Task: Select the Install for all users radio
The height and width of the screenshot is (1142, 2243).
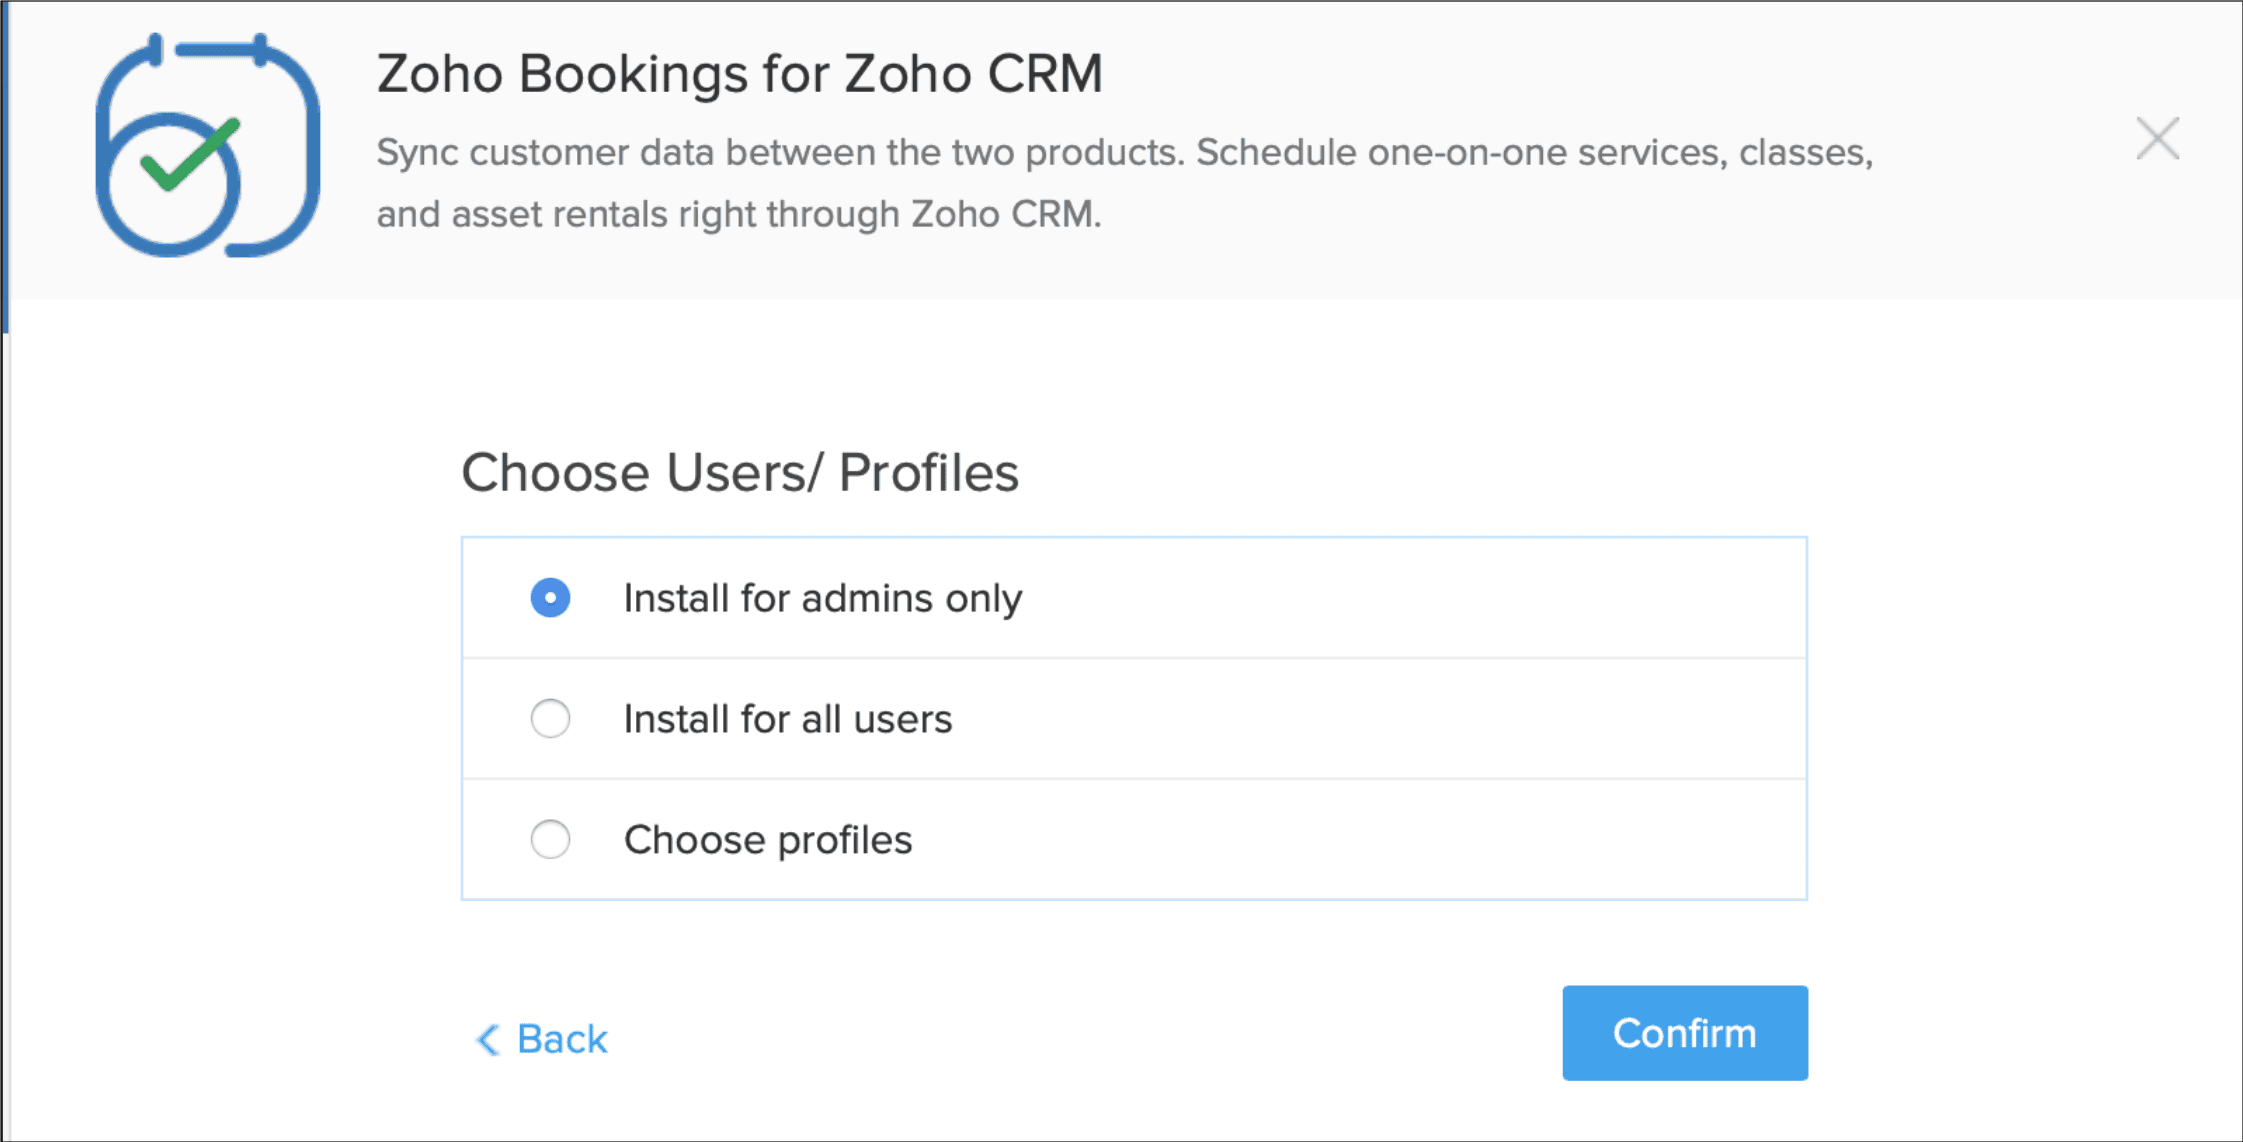Action: pyautogui.click(x=550, y=718)
